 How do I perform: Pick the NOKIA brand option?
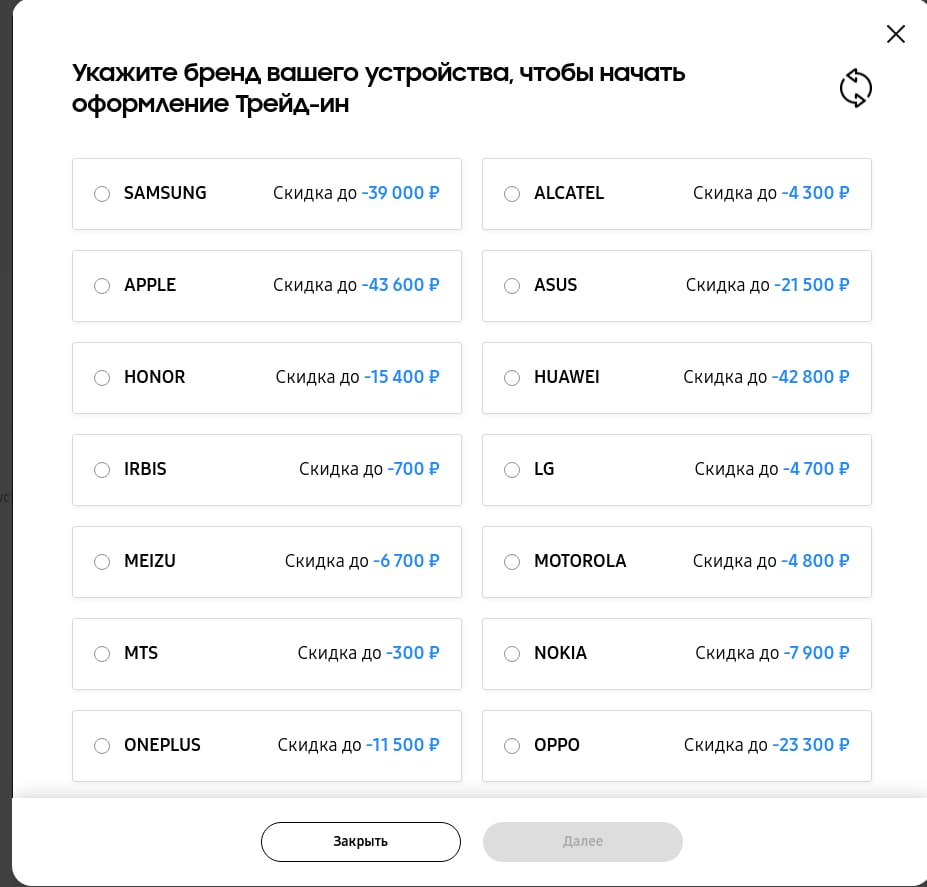pos(677,654)
